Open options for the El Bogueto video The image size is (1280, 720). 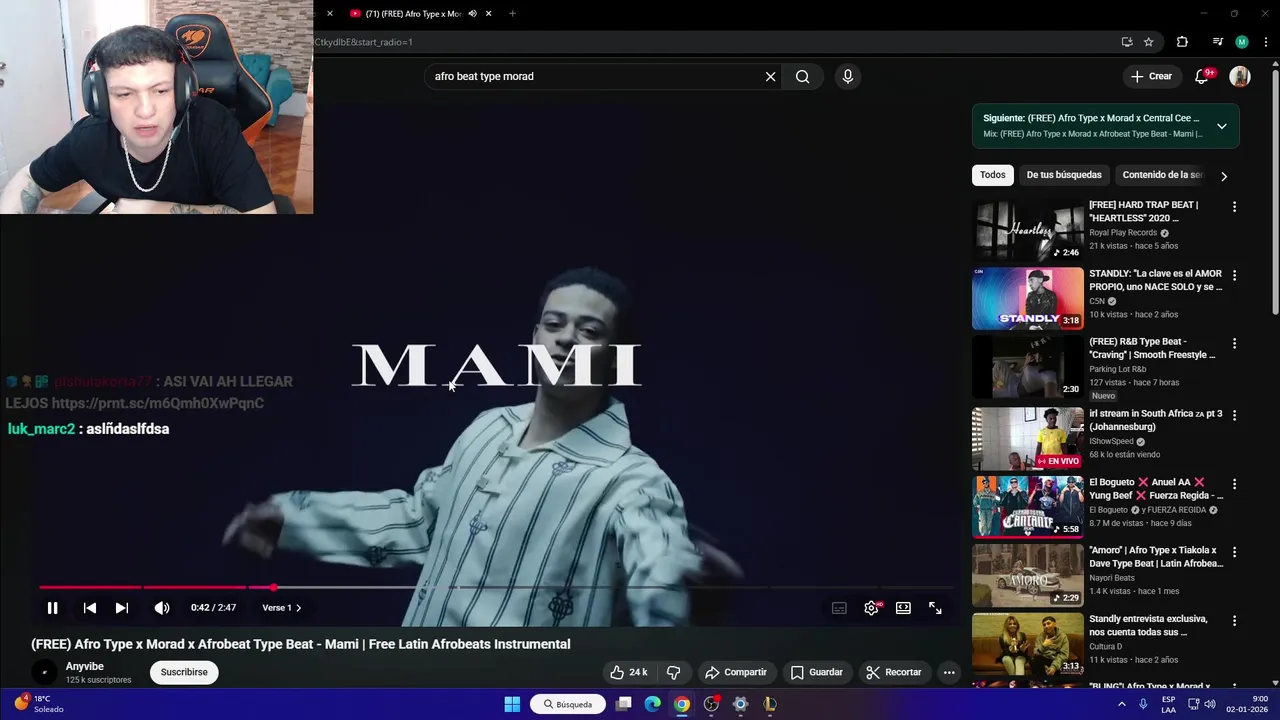(1234, 484)
